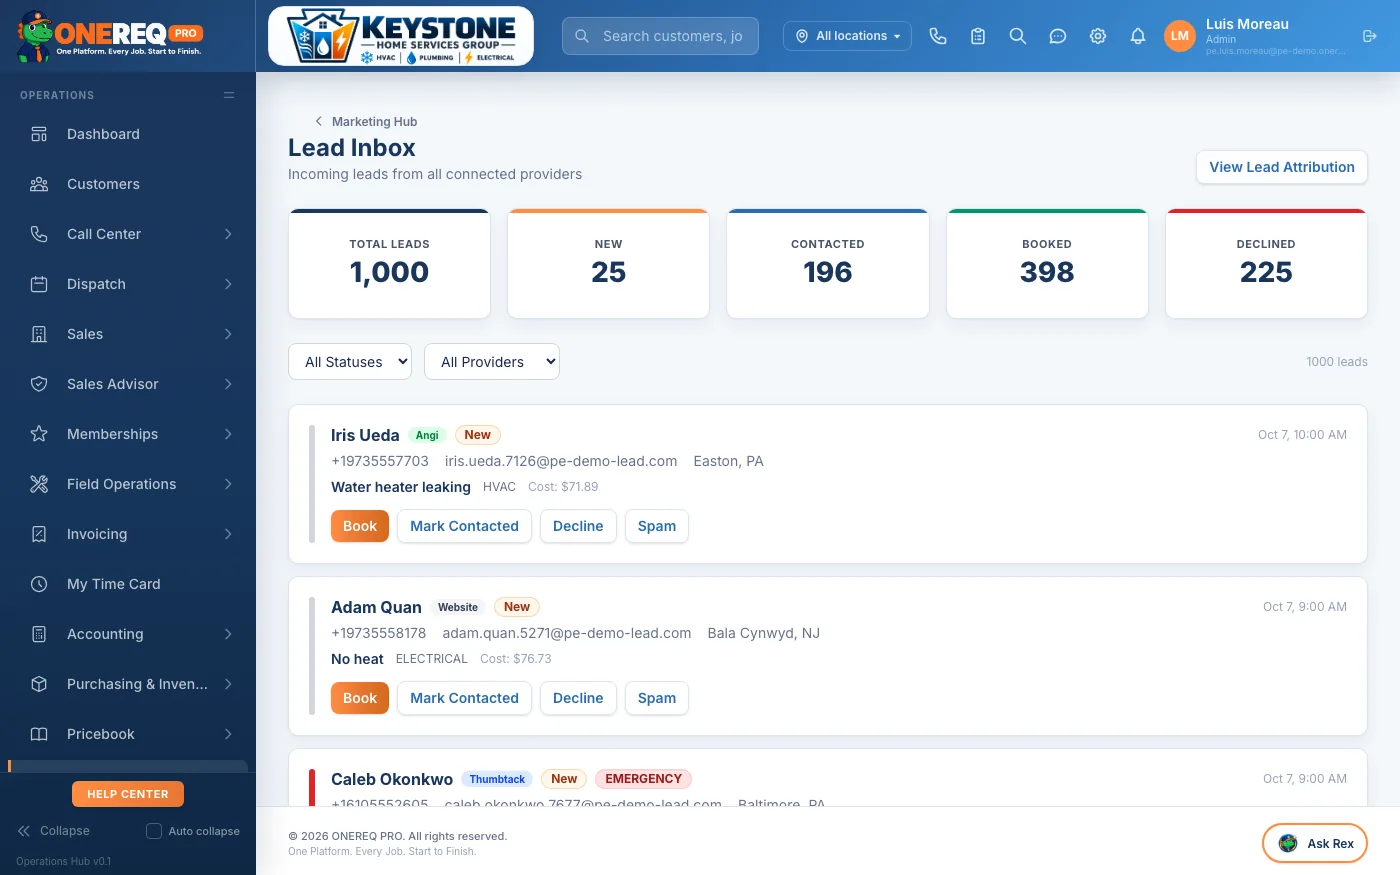Screen dimensions: 1400x875
Task: Open the All Providers filter dropdown
Action: (x=492, y=362)
